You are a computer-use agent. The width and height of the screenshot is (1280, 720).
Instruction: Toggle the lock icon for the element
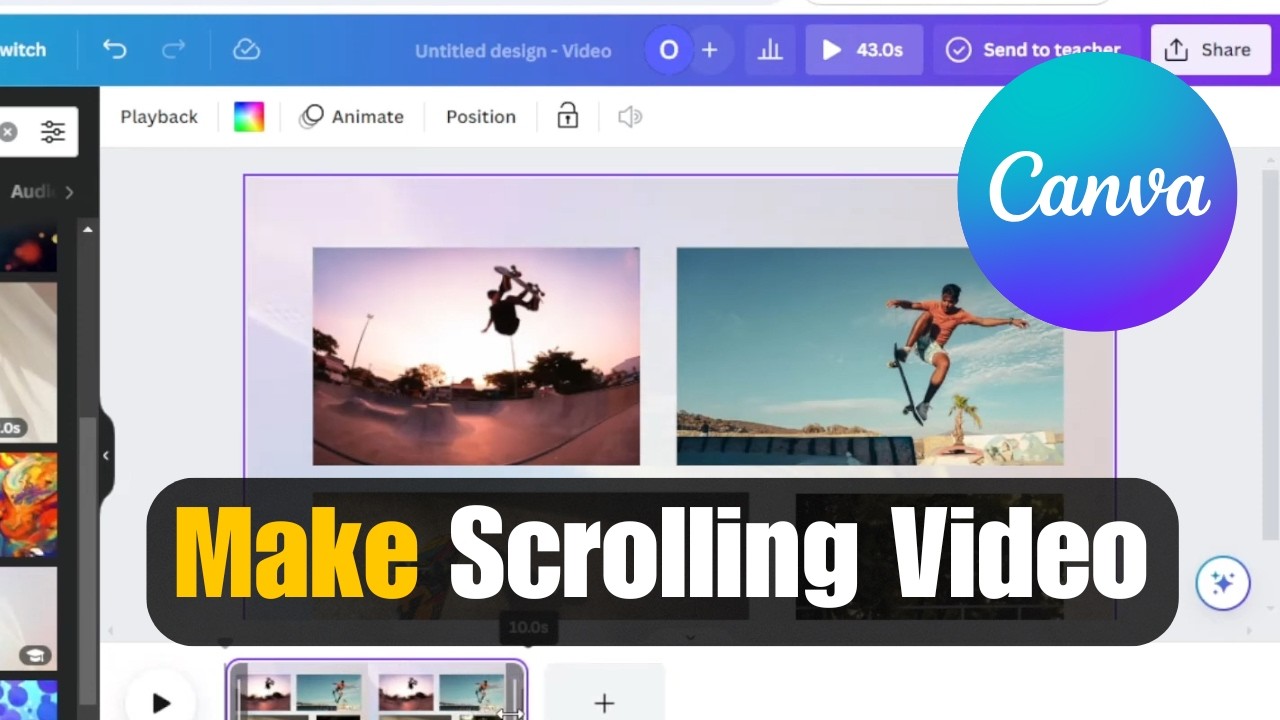tap(568, 117)
